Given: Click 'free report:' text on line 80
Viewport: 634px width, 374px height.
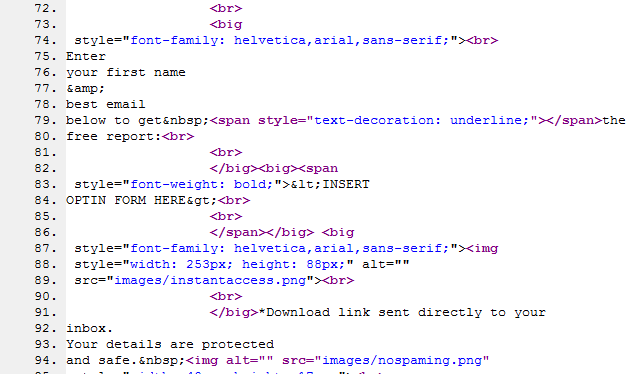Looking at the screenshot, I should pos(114,136).
